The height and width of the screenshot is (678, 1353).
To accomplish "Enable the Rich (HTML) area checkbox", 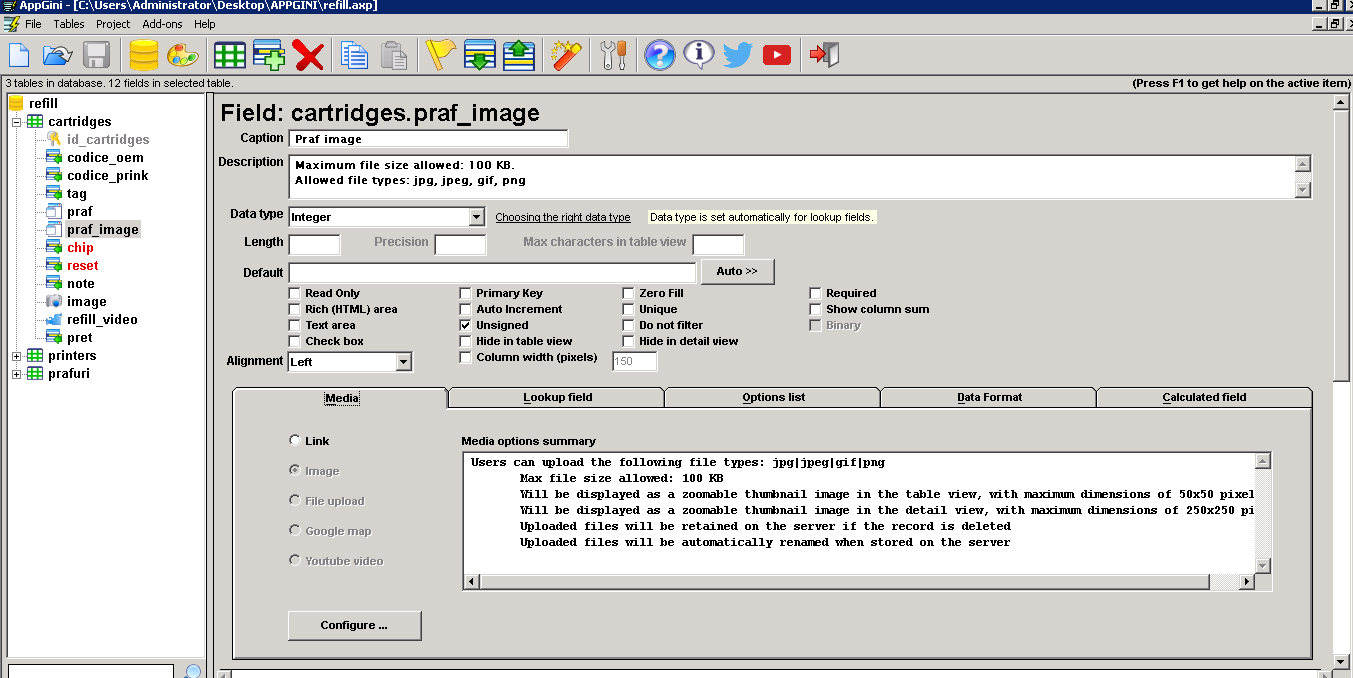I will (294, 309).
